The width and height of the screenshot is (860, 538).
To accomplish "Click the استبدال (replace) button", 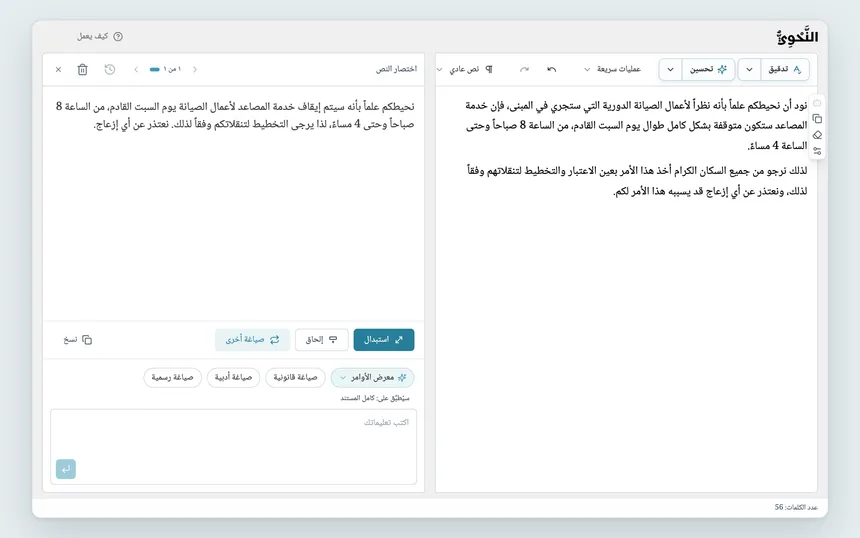I will coord(384,339).
